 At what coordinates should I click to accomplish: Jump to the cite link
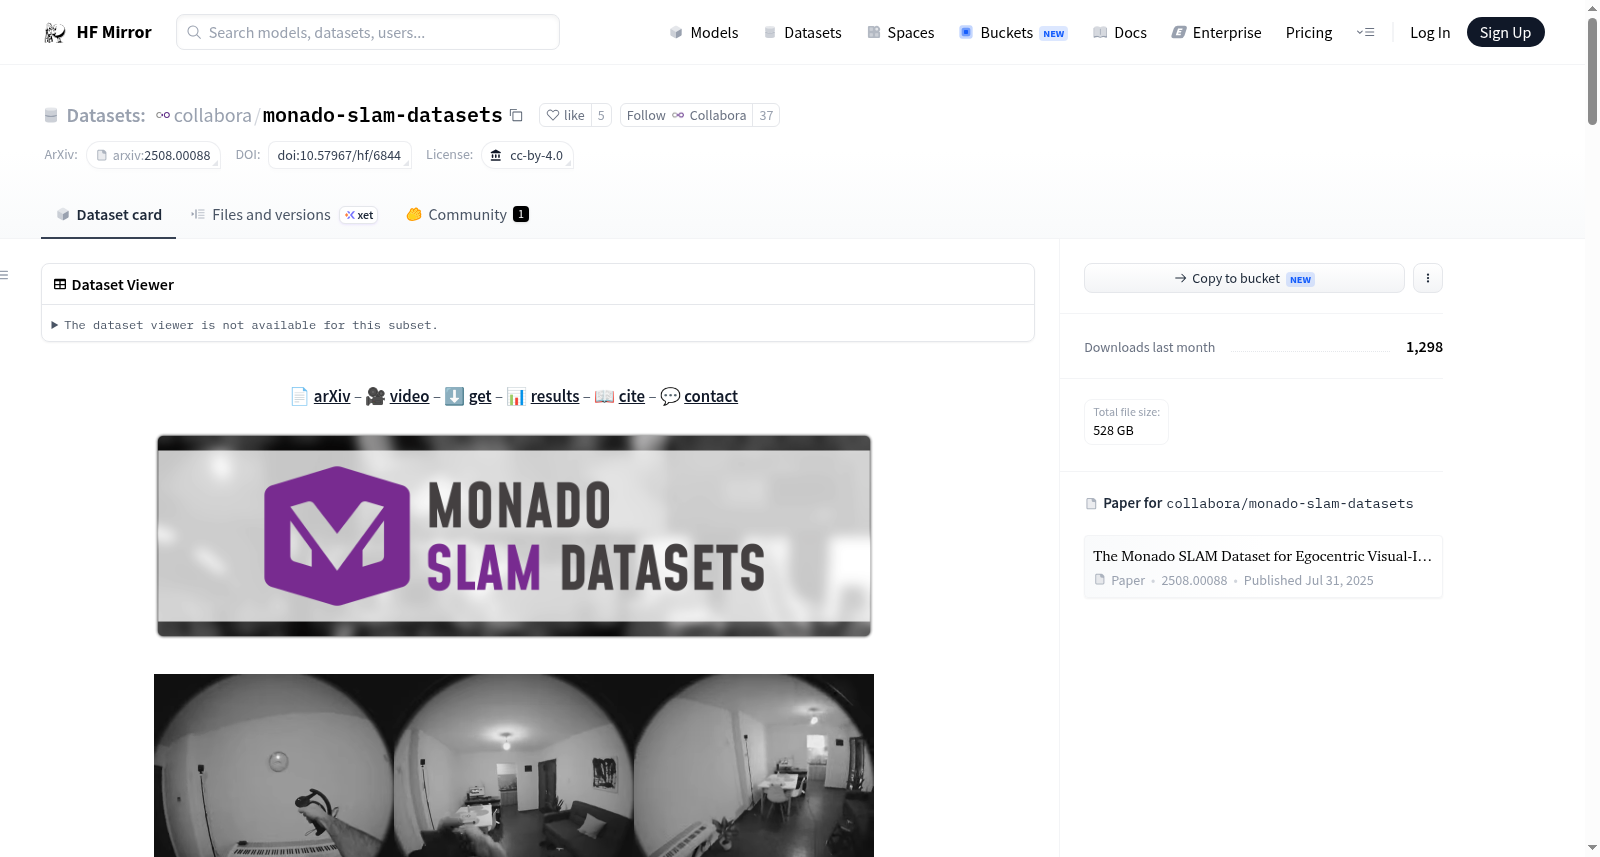pos(632,396)
